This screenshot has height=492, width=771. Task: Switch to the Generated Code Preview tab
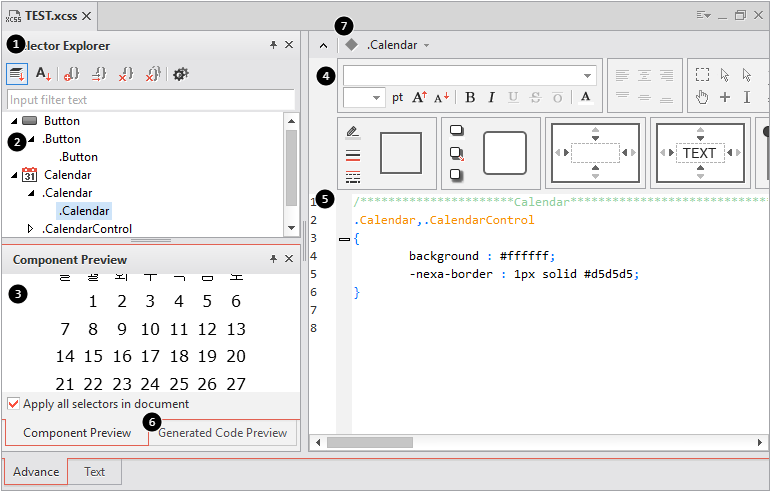(x=223, y=433)
